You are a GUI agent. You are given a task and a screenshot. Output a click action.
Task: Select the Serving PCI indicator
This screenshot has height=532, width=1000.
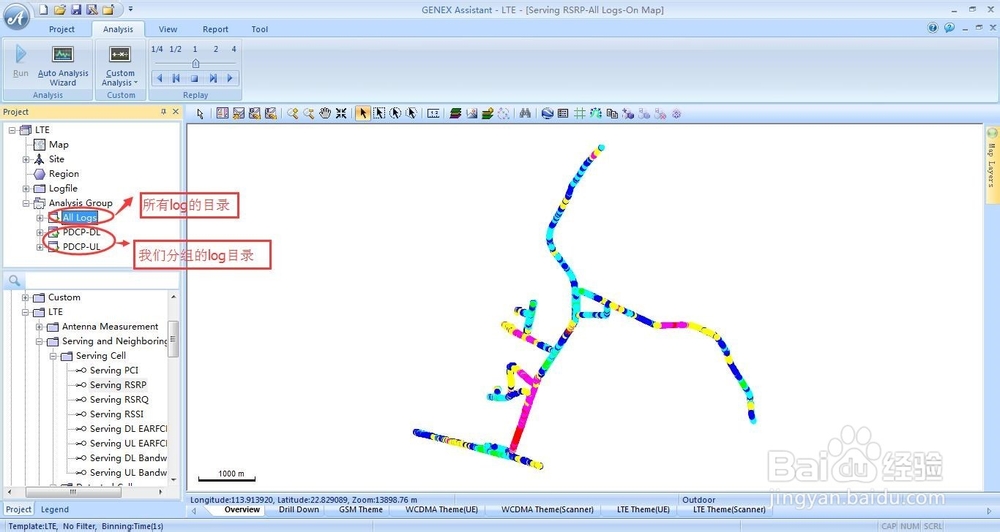click(114, 371)
